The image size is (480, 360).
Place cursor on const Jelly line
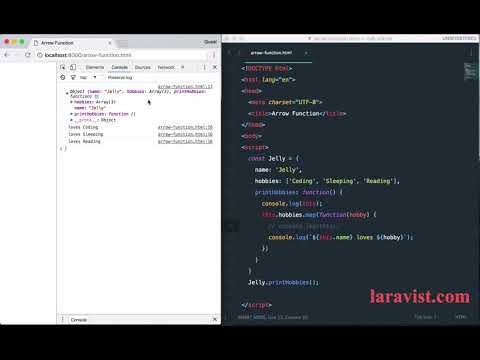(x=273, y=159)
